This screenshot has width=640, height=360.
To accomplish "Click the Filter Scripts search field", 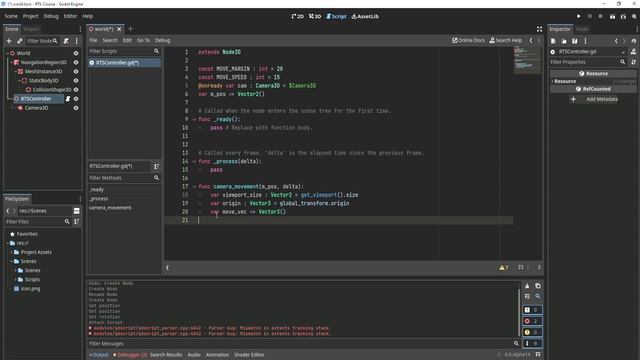I will 124,51.
